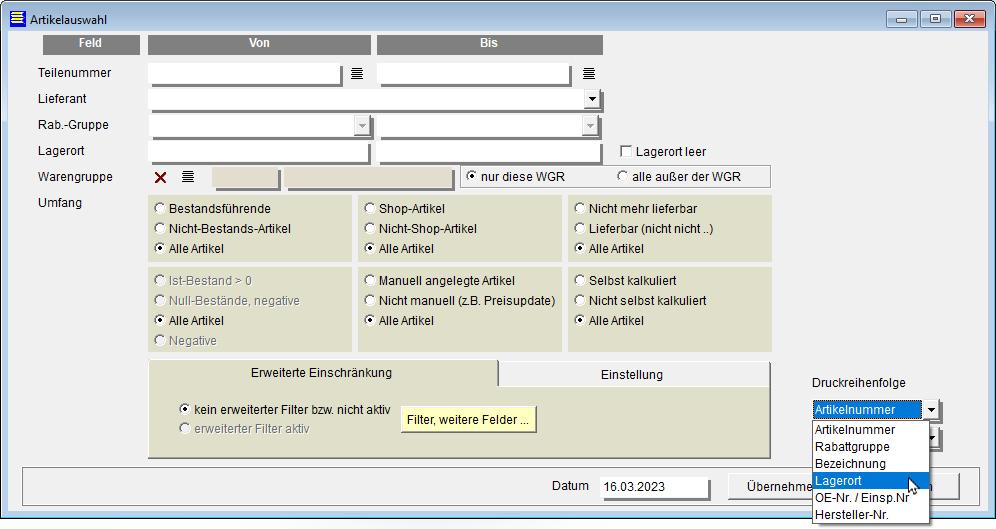Focus the Lagerort Von input field
Viewport: 996px width, 529px height.
[x=259, y=152]
